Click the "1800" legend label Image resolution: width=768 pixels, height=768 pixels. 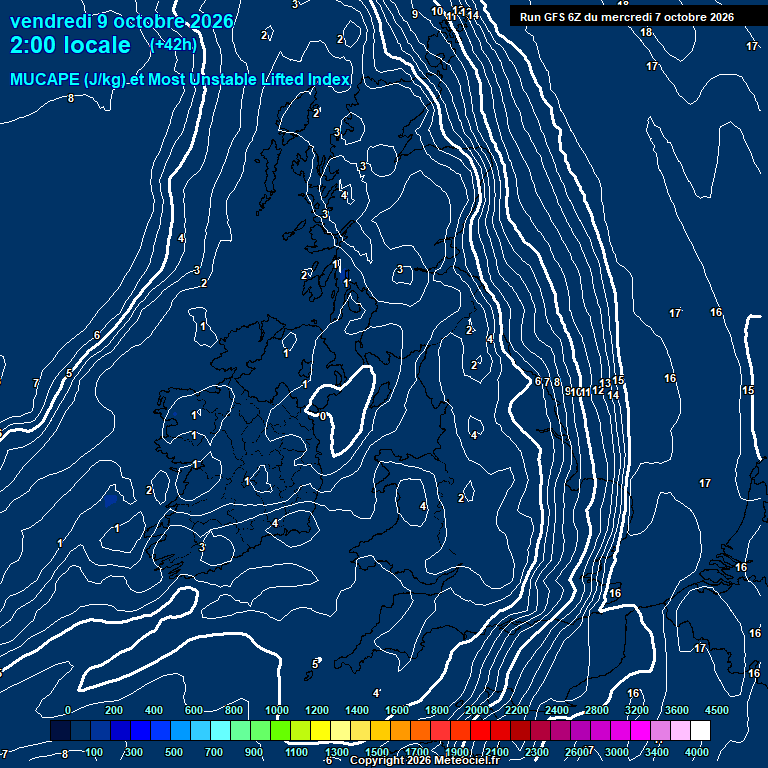pyautogui.click(x=437, y=710)
